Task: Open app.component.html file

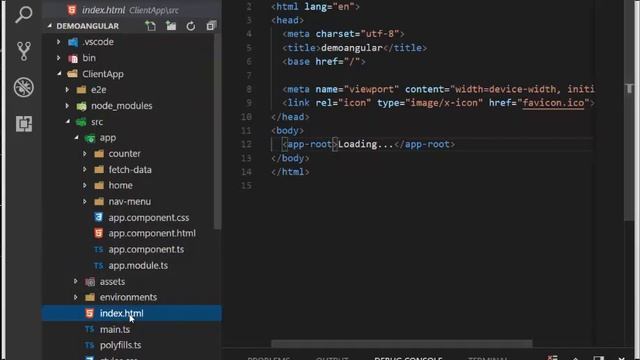Action: (x=152, y=233)
